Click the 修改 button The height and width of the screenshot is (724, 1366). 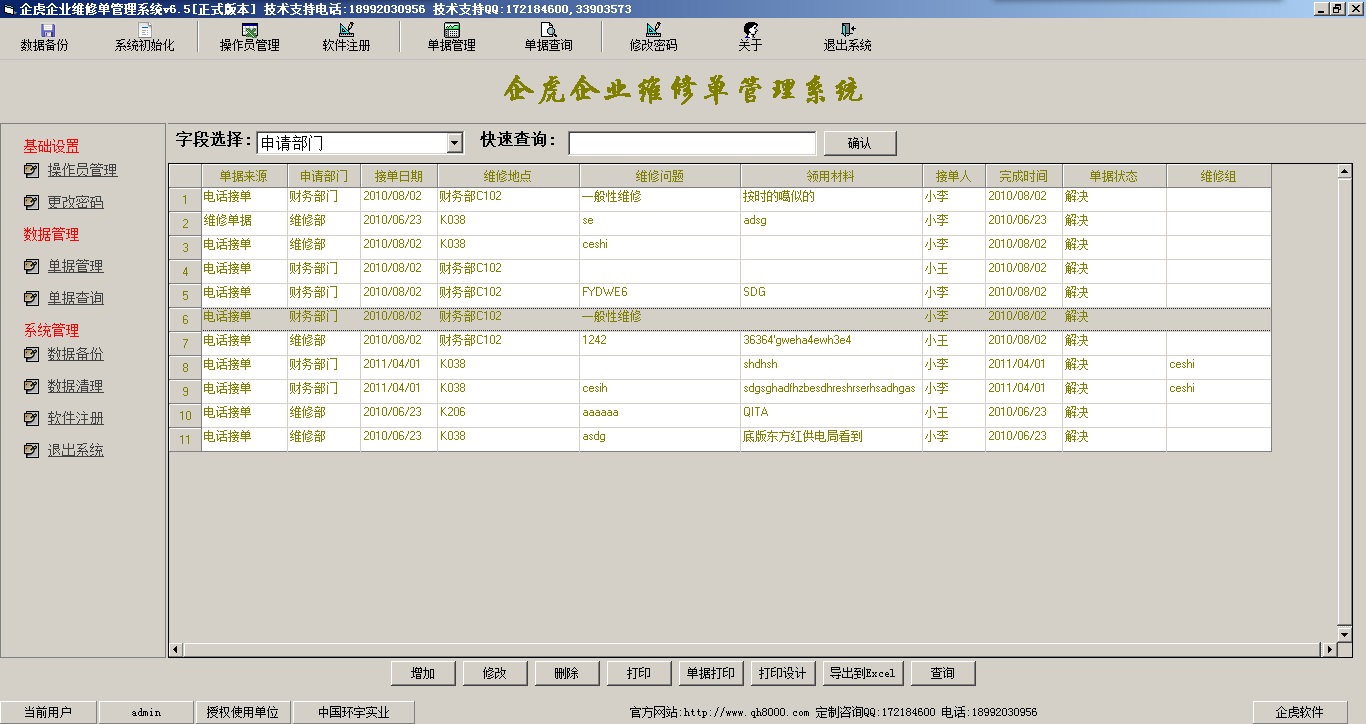click(495, 673)
